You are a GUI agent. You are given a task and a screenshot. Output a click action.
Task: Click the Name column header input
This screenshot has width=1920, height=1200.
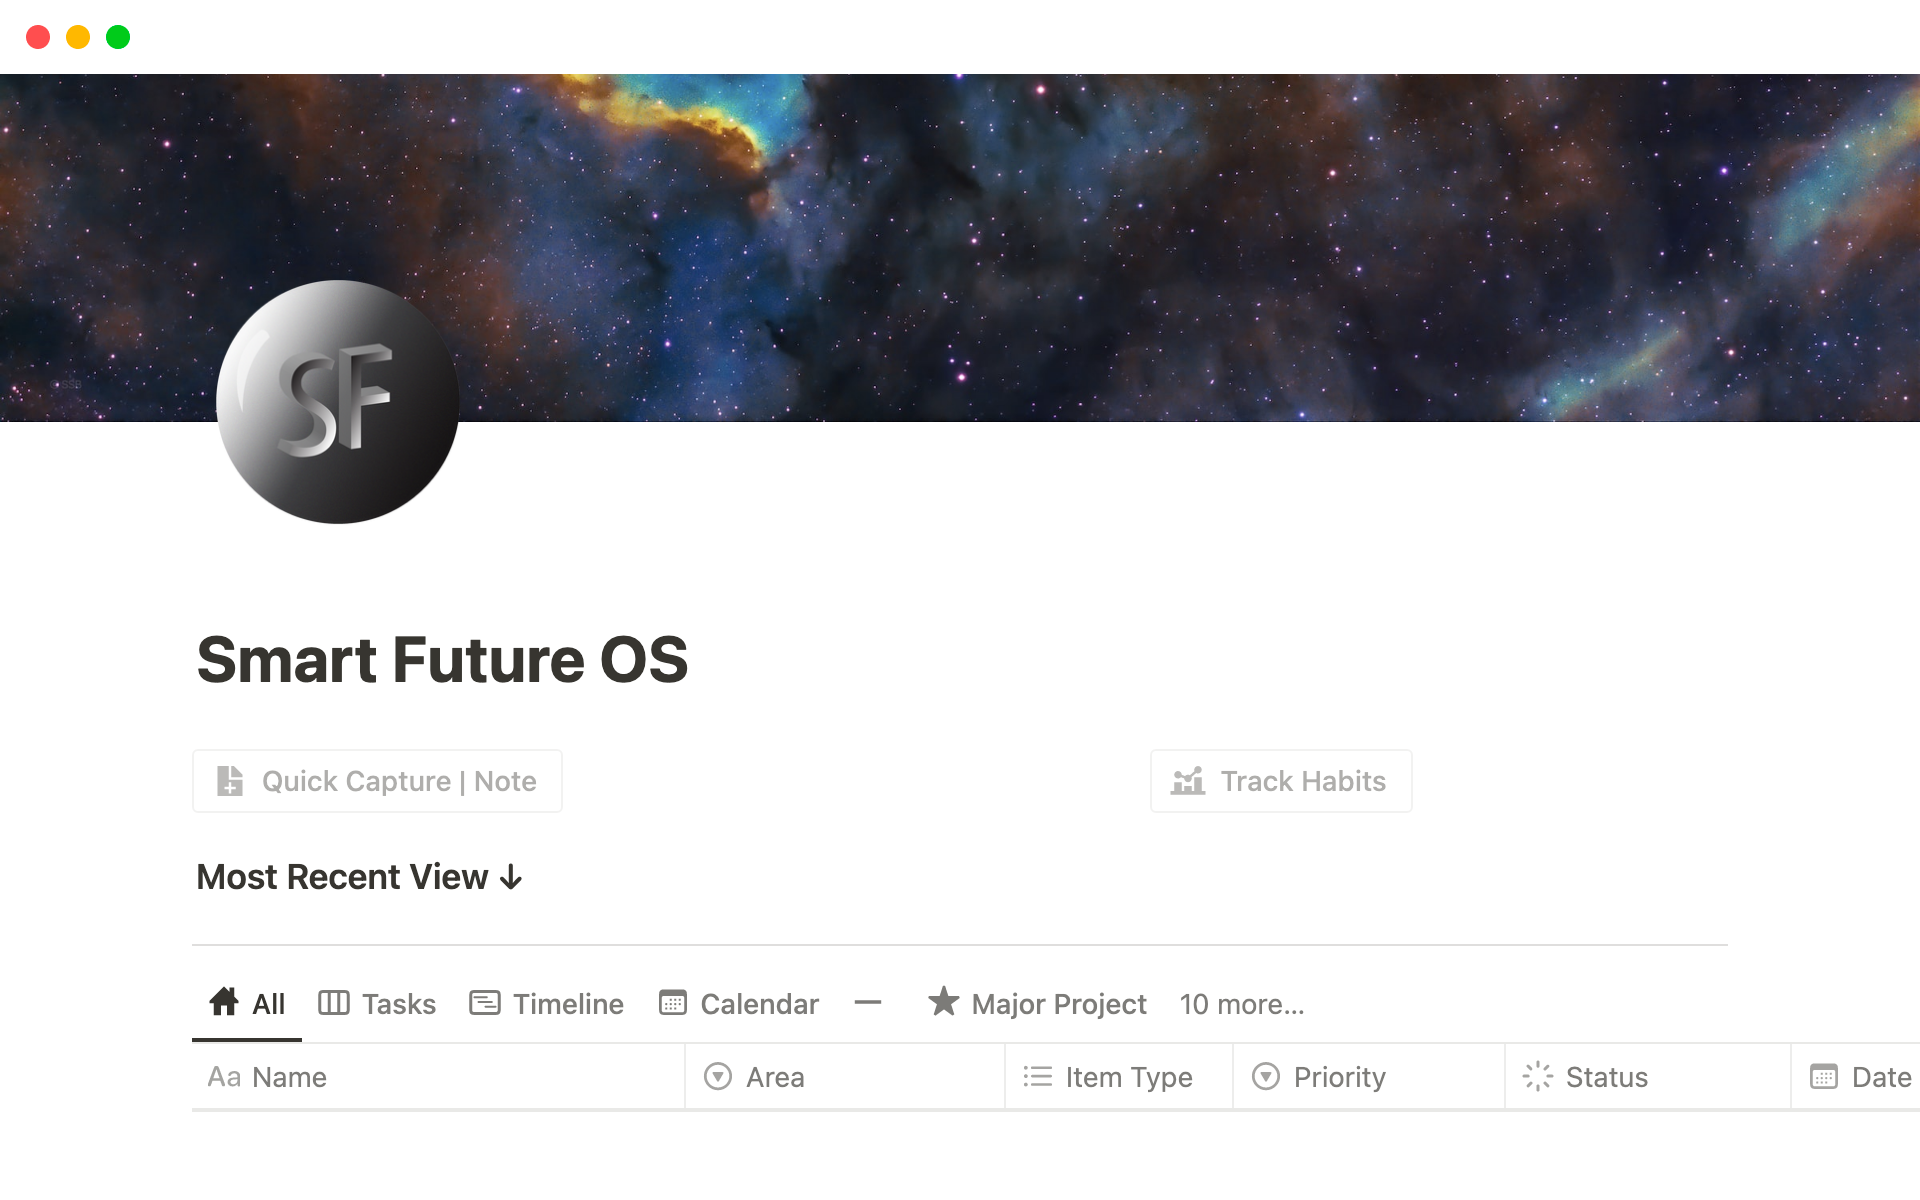pyautogui.click(x=290, y=1076)
